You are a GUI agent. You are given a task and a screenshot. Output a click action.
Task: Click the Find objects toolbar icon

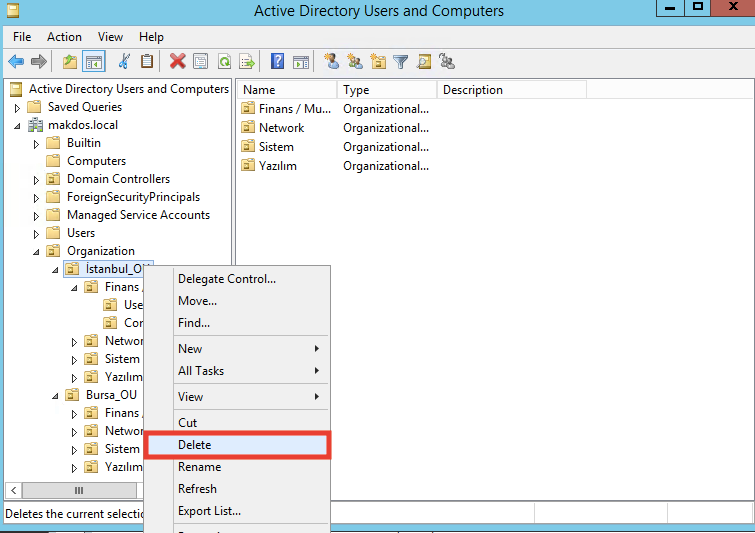click(424, 62)
